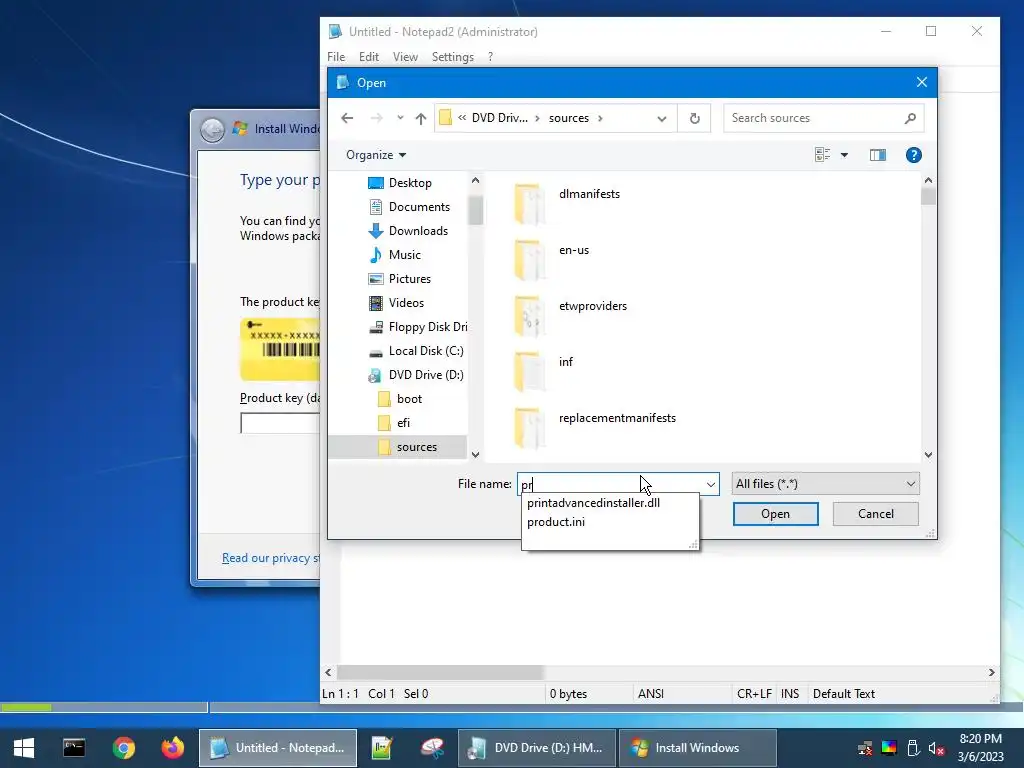
Task: Choose printadvancedinstaller.dll suggestion
Action: pyautogui.click(x=593, y=503)
